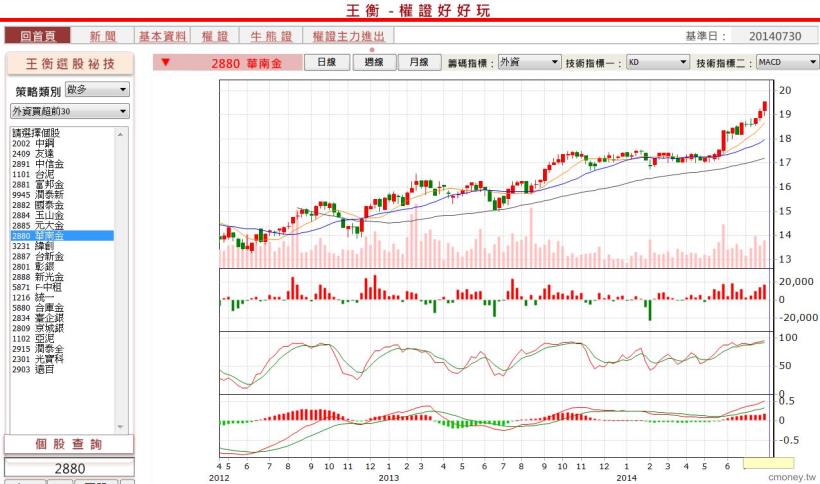
Task: Open the 基本資料 tab
Action: (x=162, y=36)
